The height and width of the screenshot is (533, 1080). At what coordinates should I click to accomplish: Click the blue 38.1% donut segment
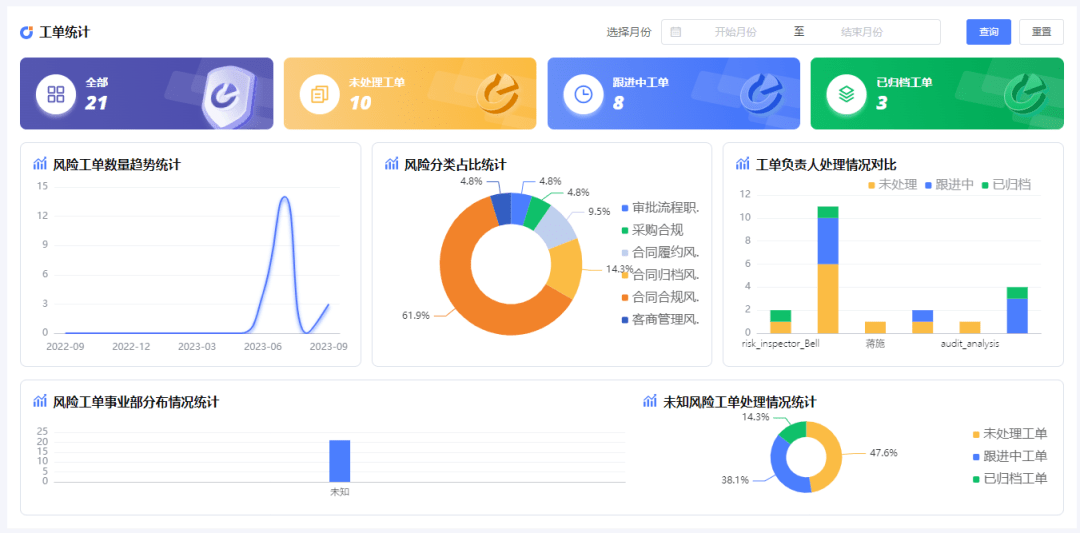pyautogui.click(x=785, y=468)
